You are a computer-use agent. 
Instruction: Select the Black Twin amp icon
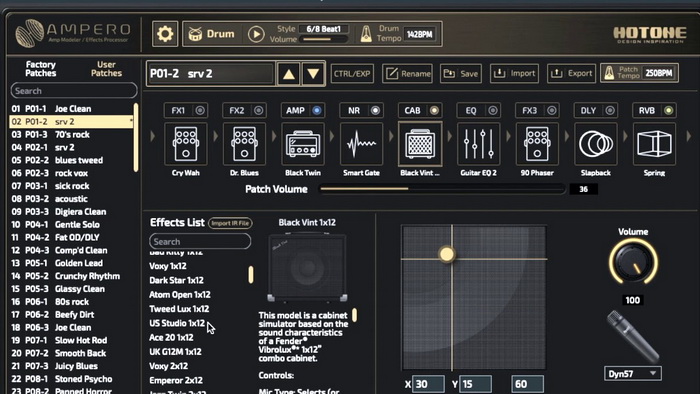pyautogui.click(x=303, y=144)
